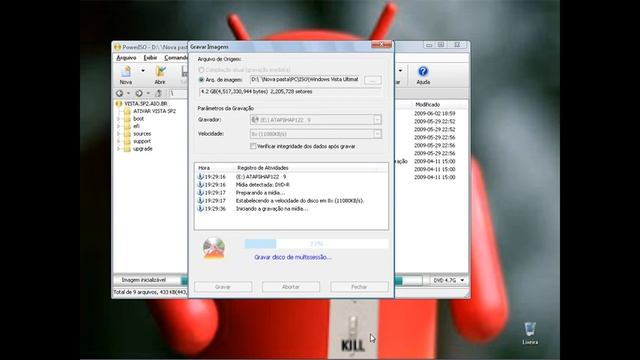Open the Lixeira recycle bin desktop icon
The width and height of the screenshot is (640, 360).
tap(530, 333)
